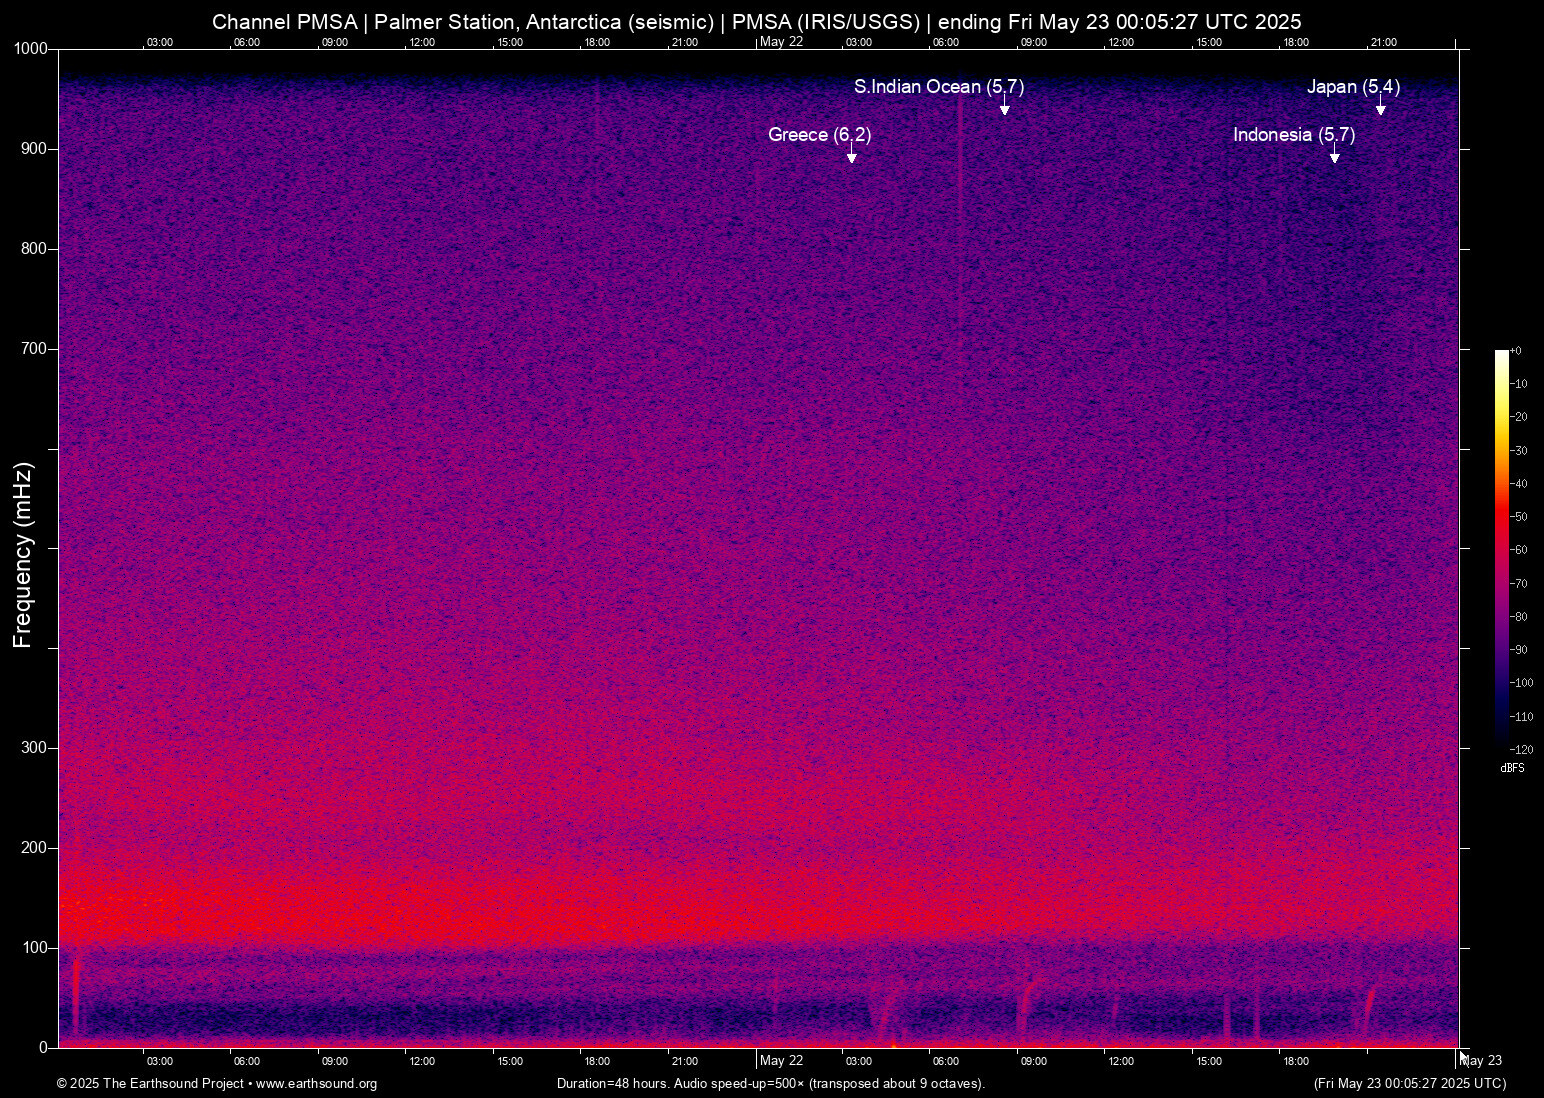Click the May 23 date label at bottom right
1544x1098 pixels.
pos(1482,1061)
